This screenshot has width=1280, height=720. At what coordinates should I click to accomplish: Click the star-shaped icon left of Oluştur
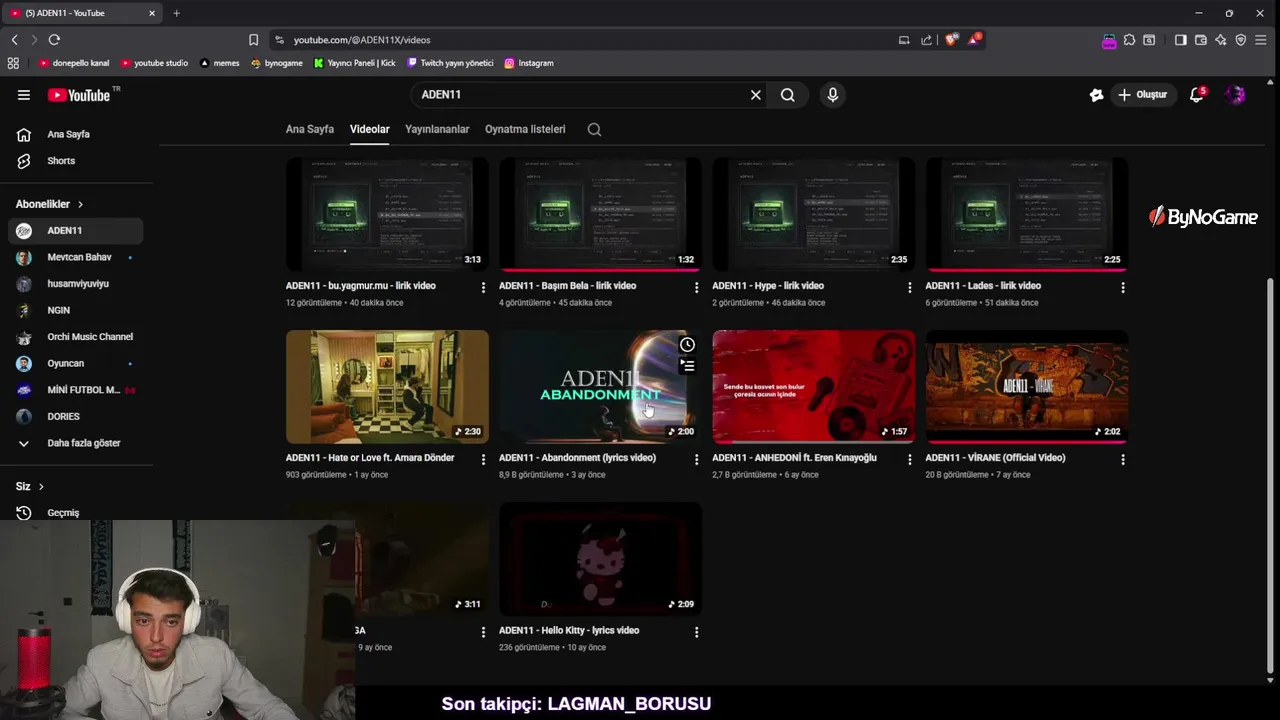click(x=1097, y=95)
